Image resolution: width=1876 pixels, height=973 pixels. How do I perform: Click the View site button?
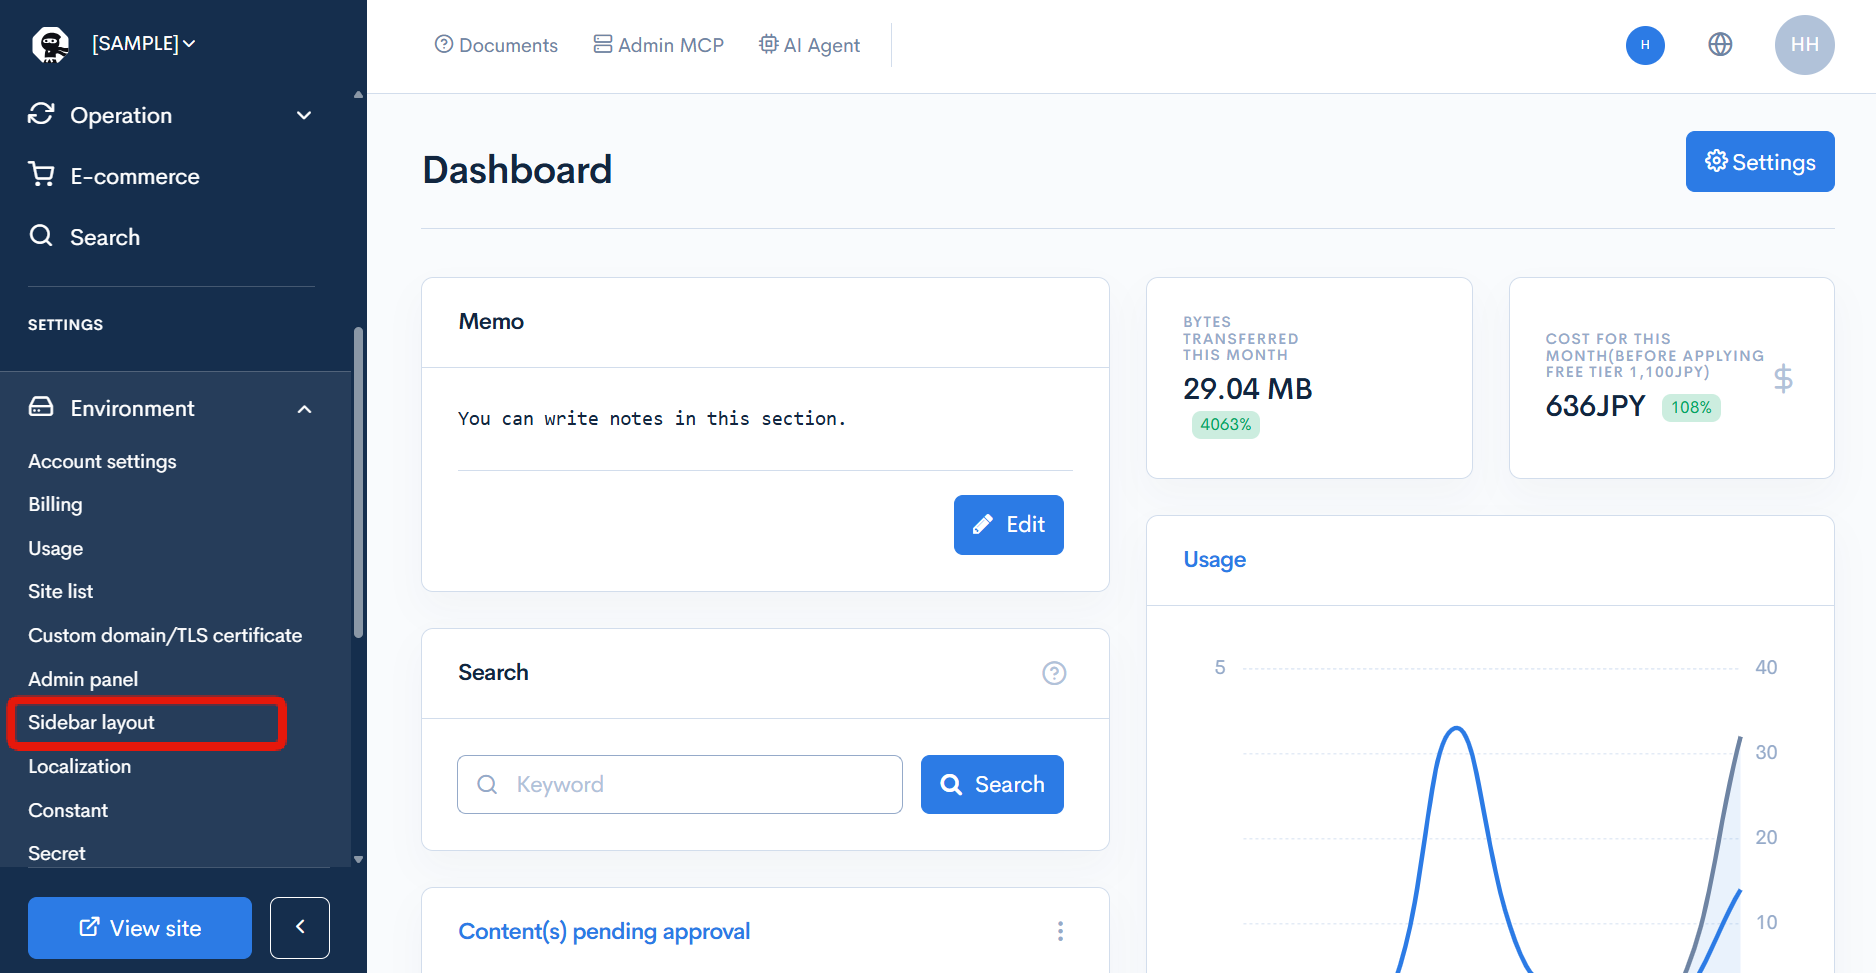pos(140,928)
